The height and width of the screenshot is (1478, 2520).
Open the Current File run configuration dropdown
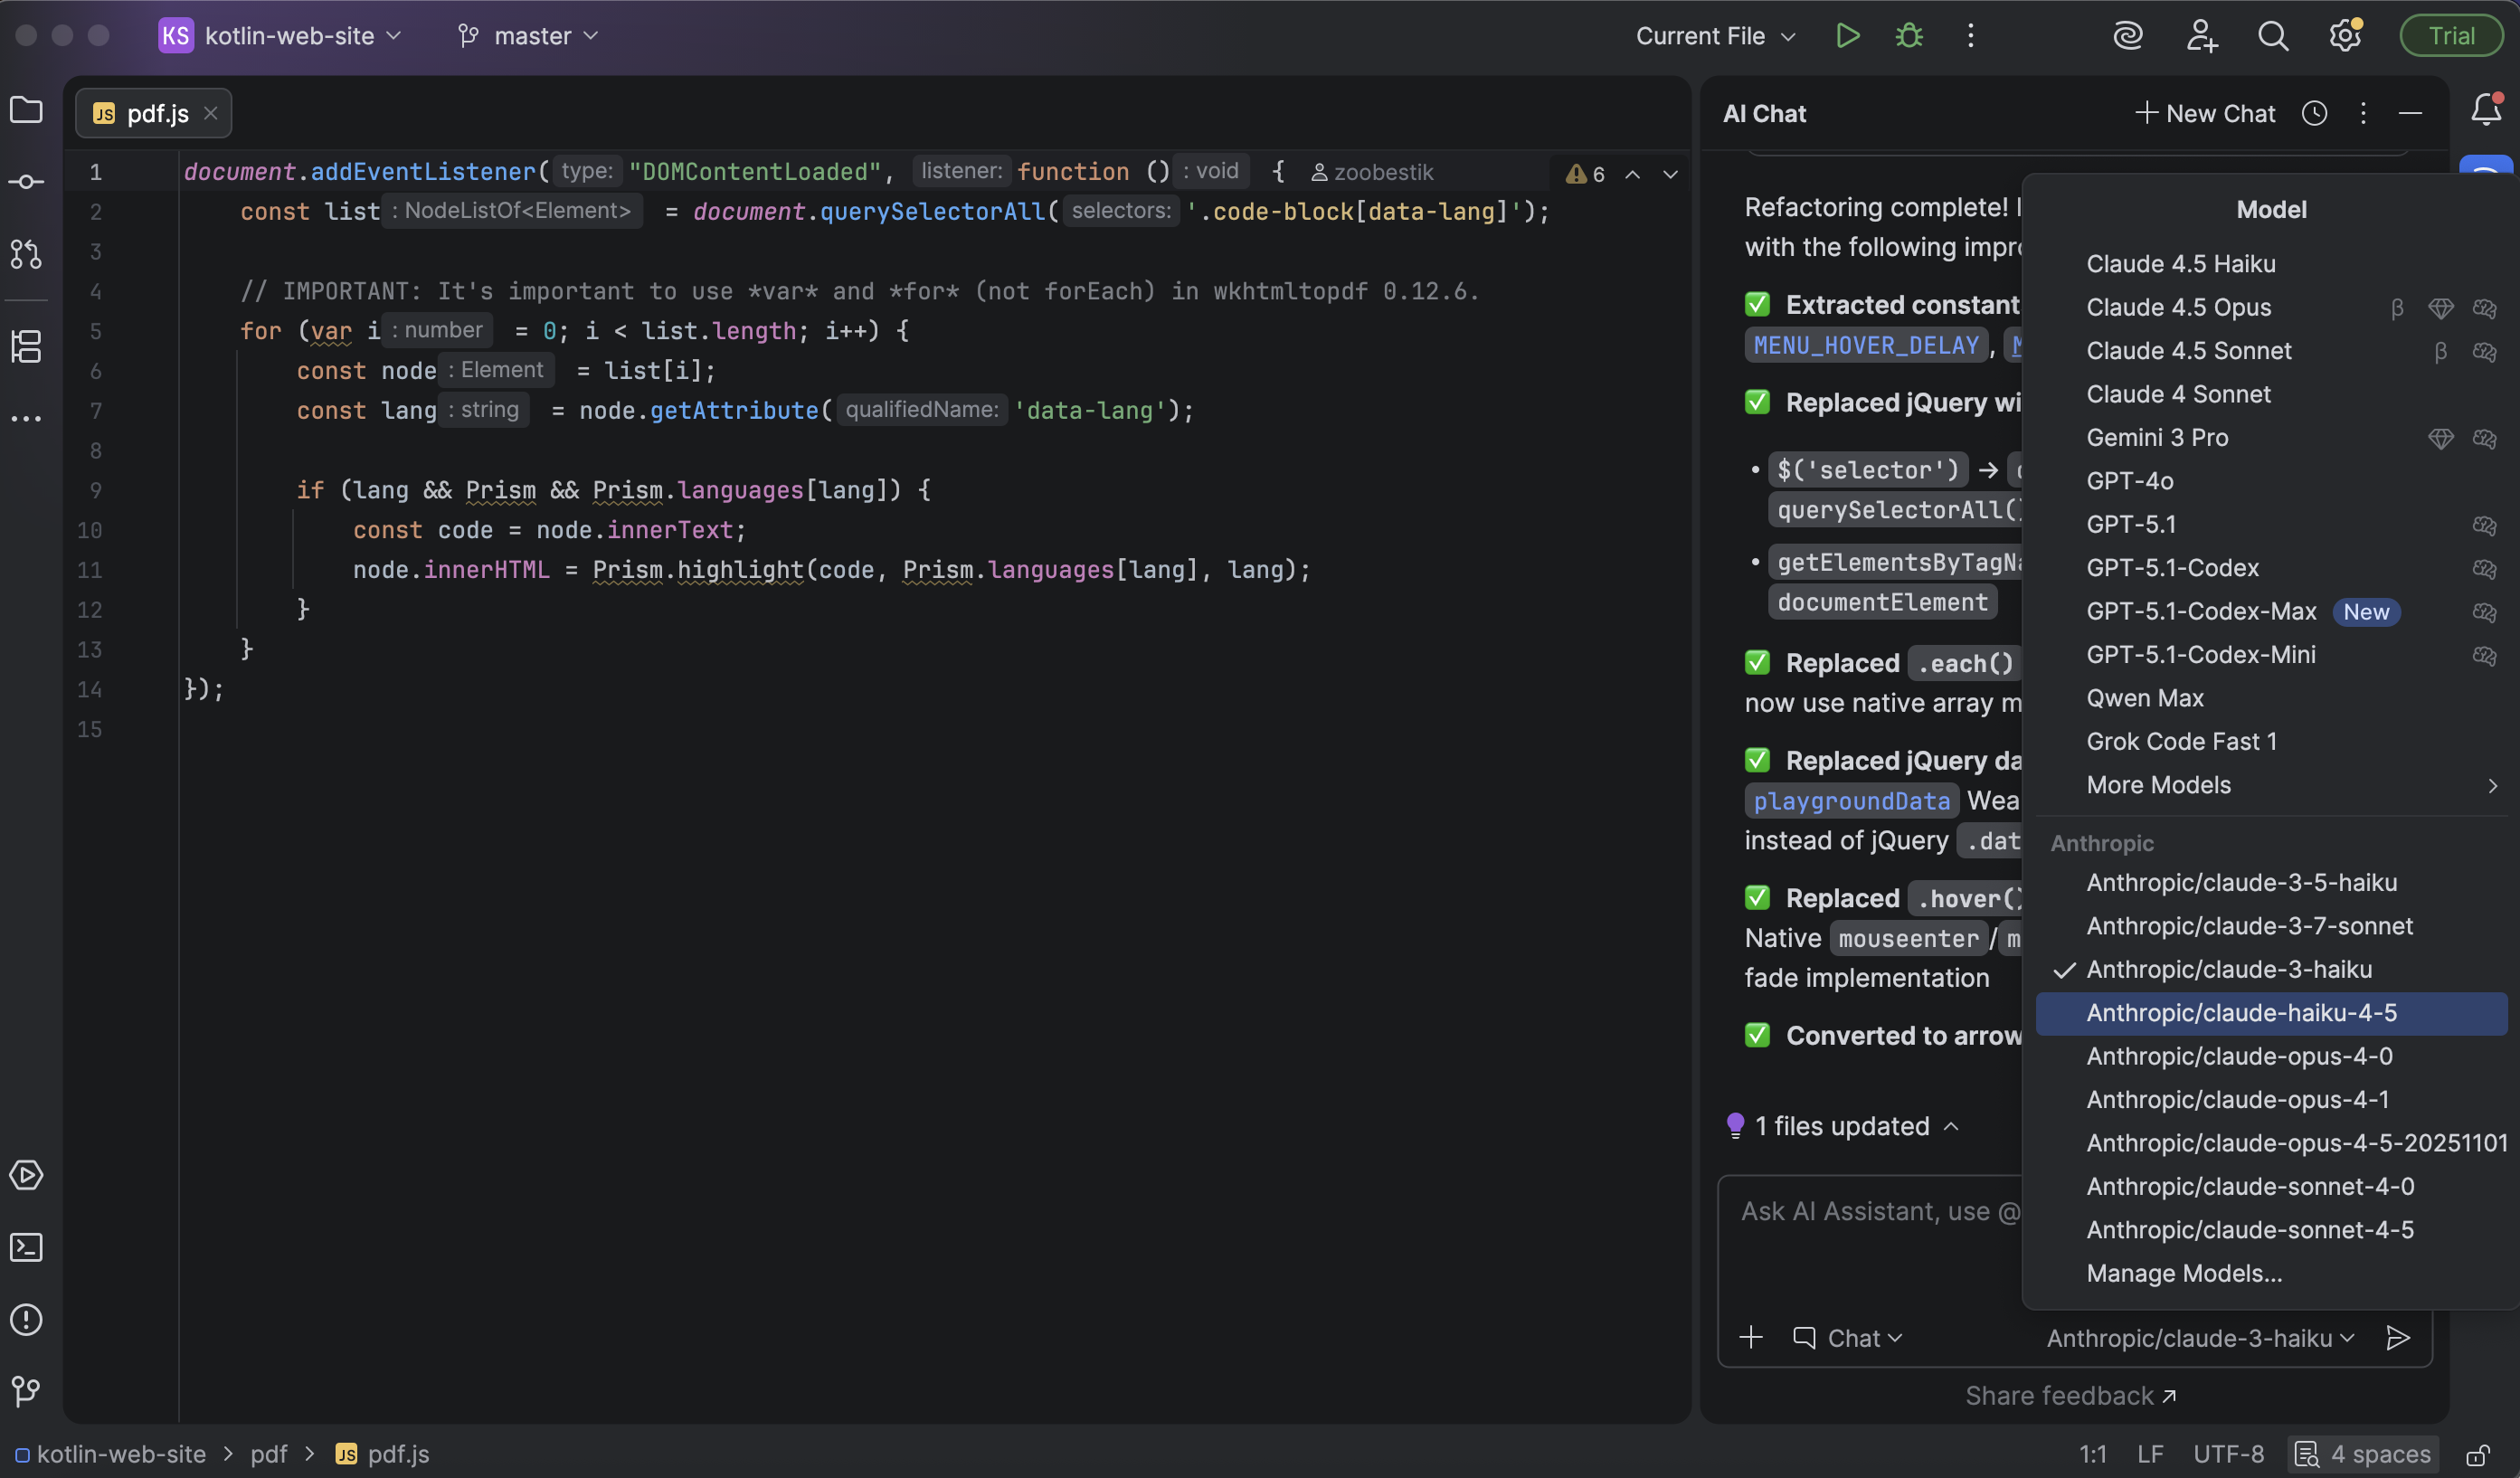coord(1714,36)
